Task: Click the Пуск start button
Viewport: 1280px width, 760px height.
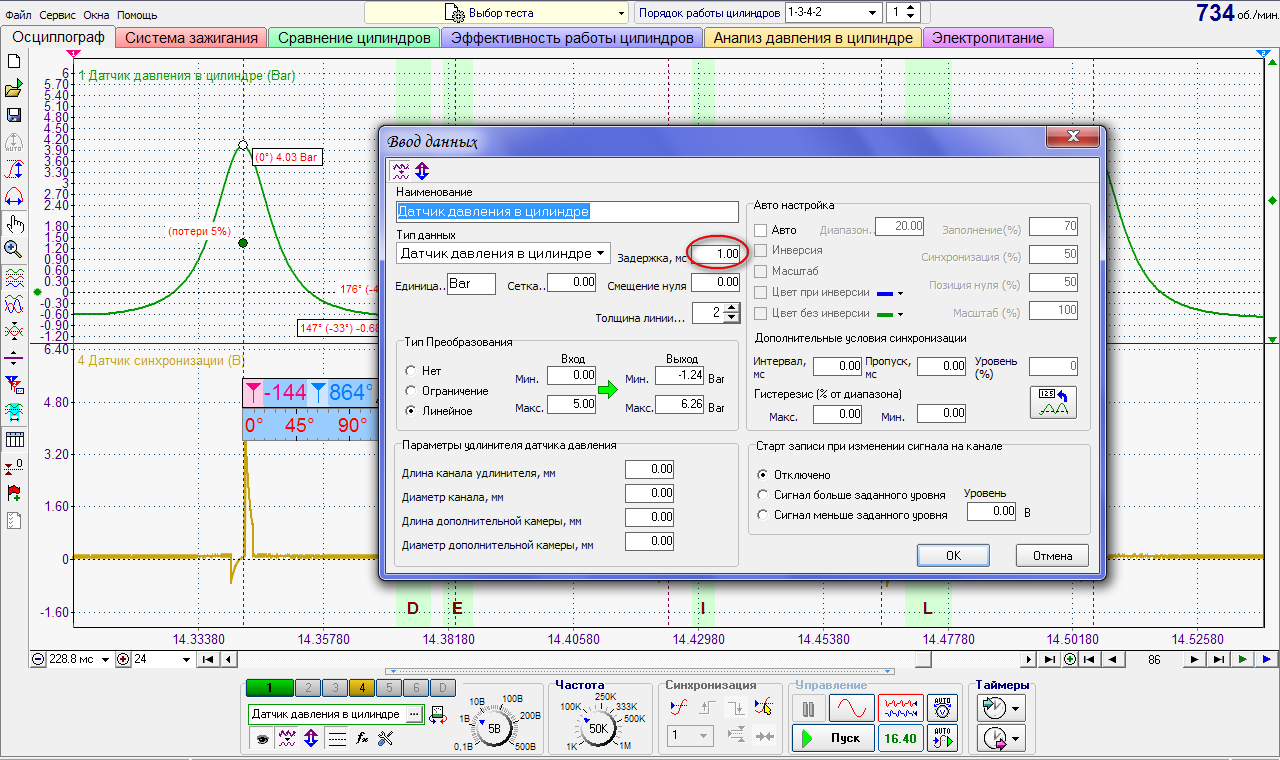Action: click(833, 738)
